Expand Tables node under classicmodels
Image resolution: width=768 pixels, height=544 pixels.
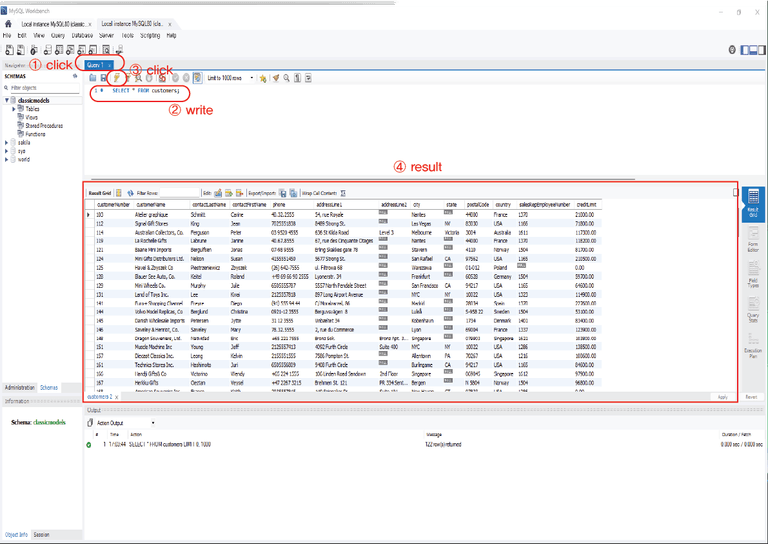tap(14, 109)
